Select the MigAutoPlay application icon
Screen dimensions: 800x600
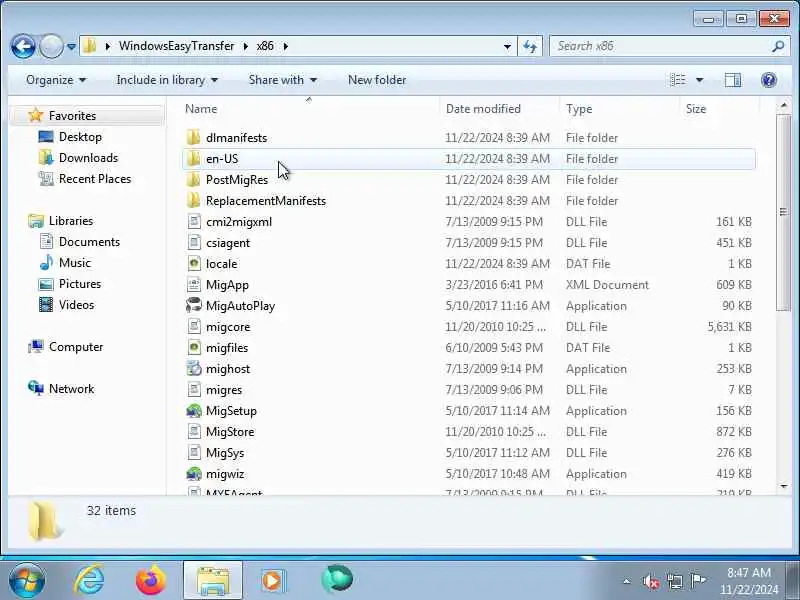click(x=193, y=305)
